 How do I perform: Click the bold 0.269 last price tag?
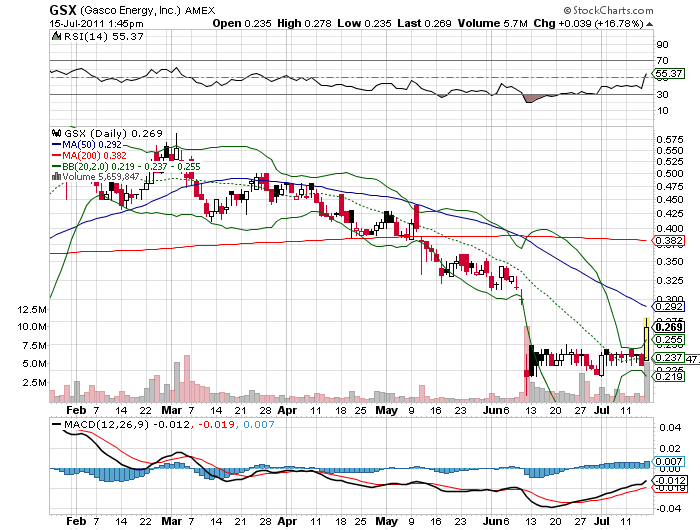coord(669,327)
